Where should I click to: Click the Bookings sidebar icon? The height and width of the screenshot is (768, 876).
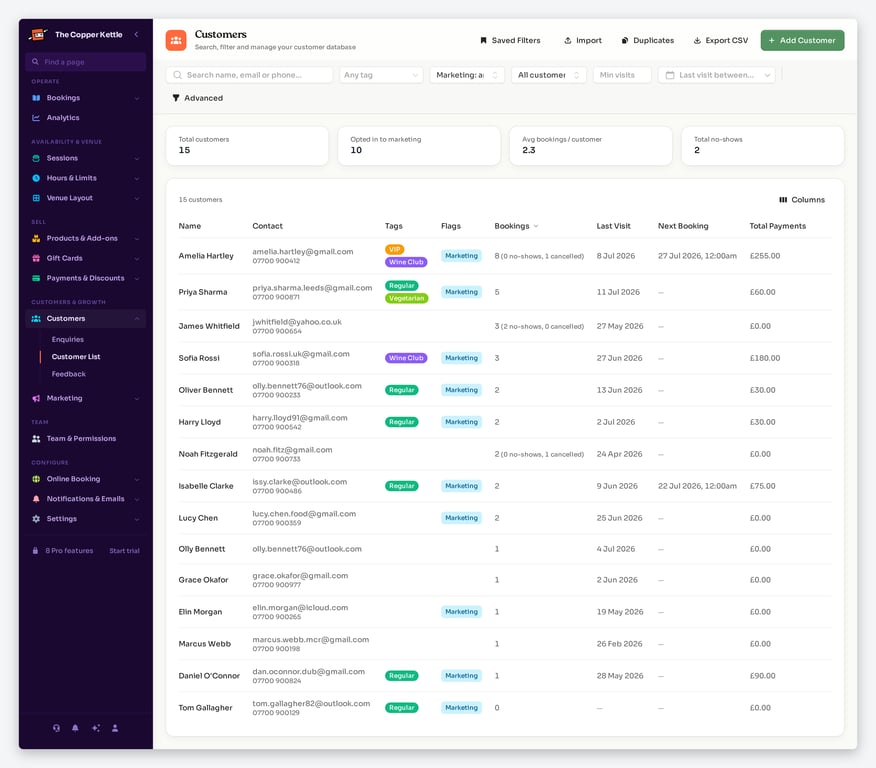[x=36, y=98]
